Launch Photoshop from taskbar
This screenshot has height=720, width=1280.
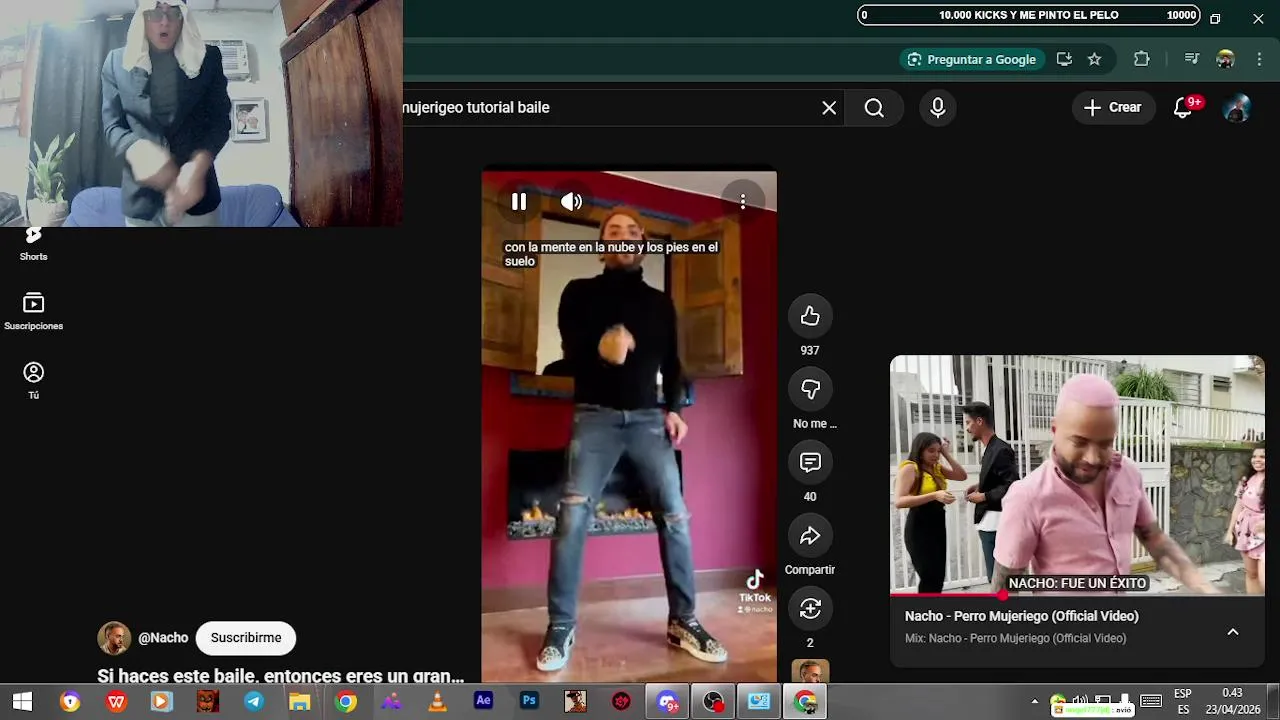pos(529,702)
